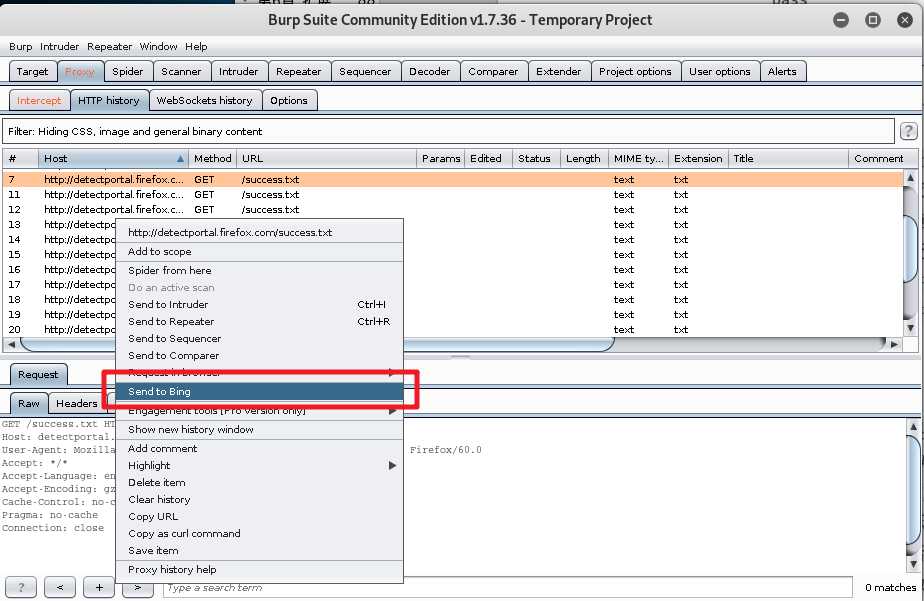Switch to the Sequencer tab
Screen dimensions: 924x601
[x=365, y=71]
